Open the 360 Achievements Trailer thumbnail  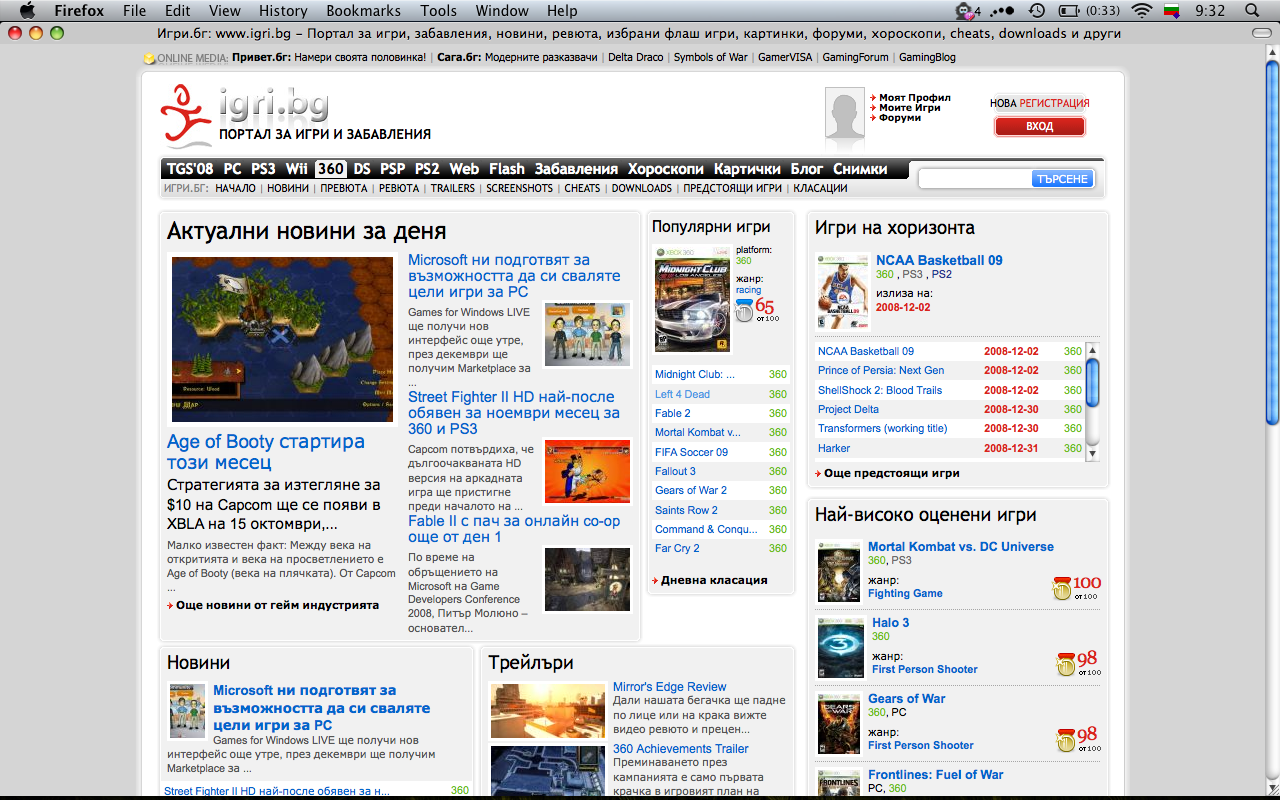(x=548, y=771)
